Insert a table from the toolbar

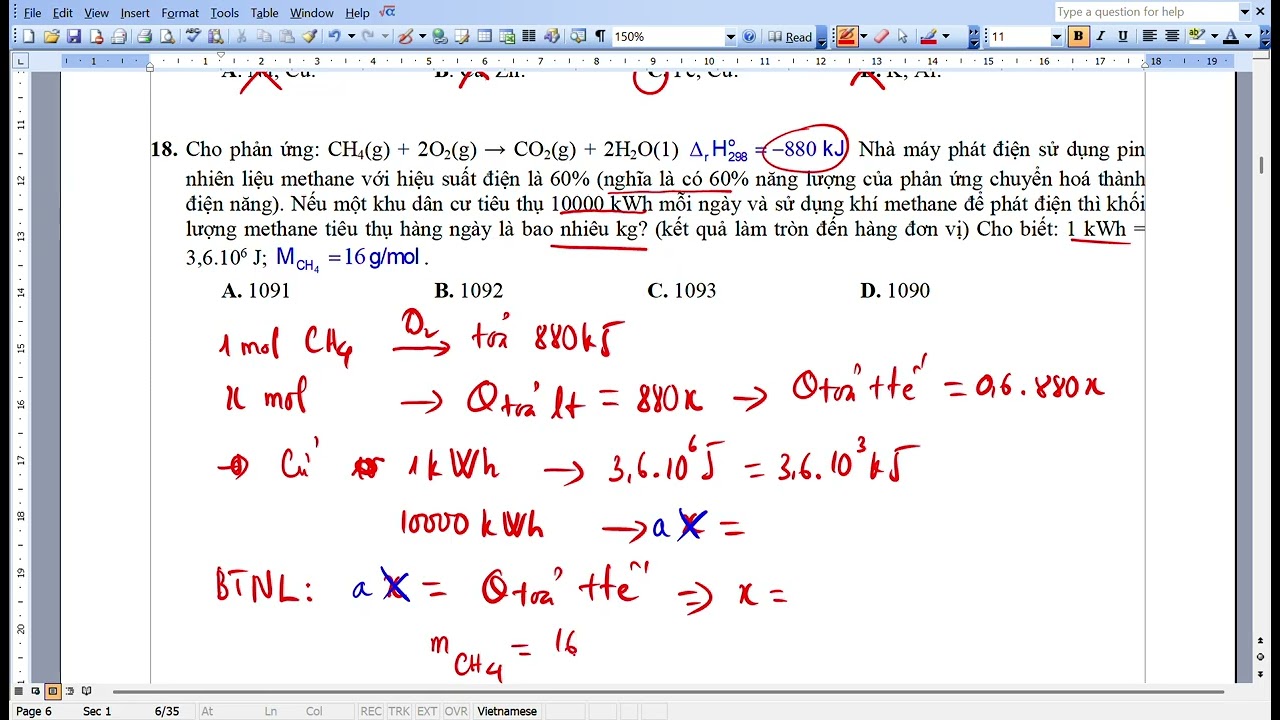point(484,37)
